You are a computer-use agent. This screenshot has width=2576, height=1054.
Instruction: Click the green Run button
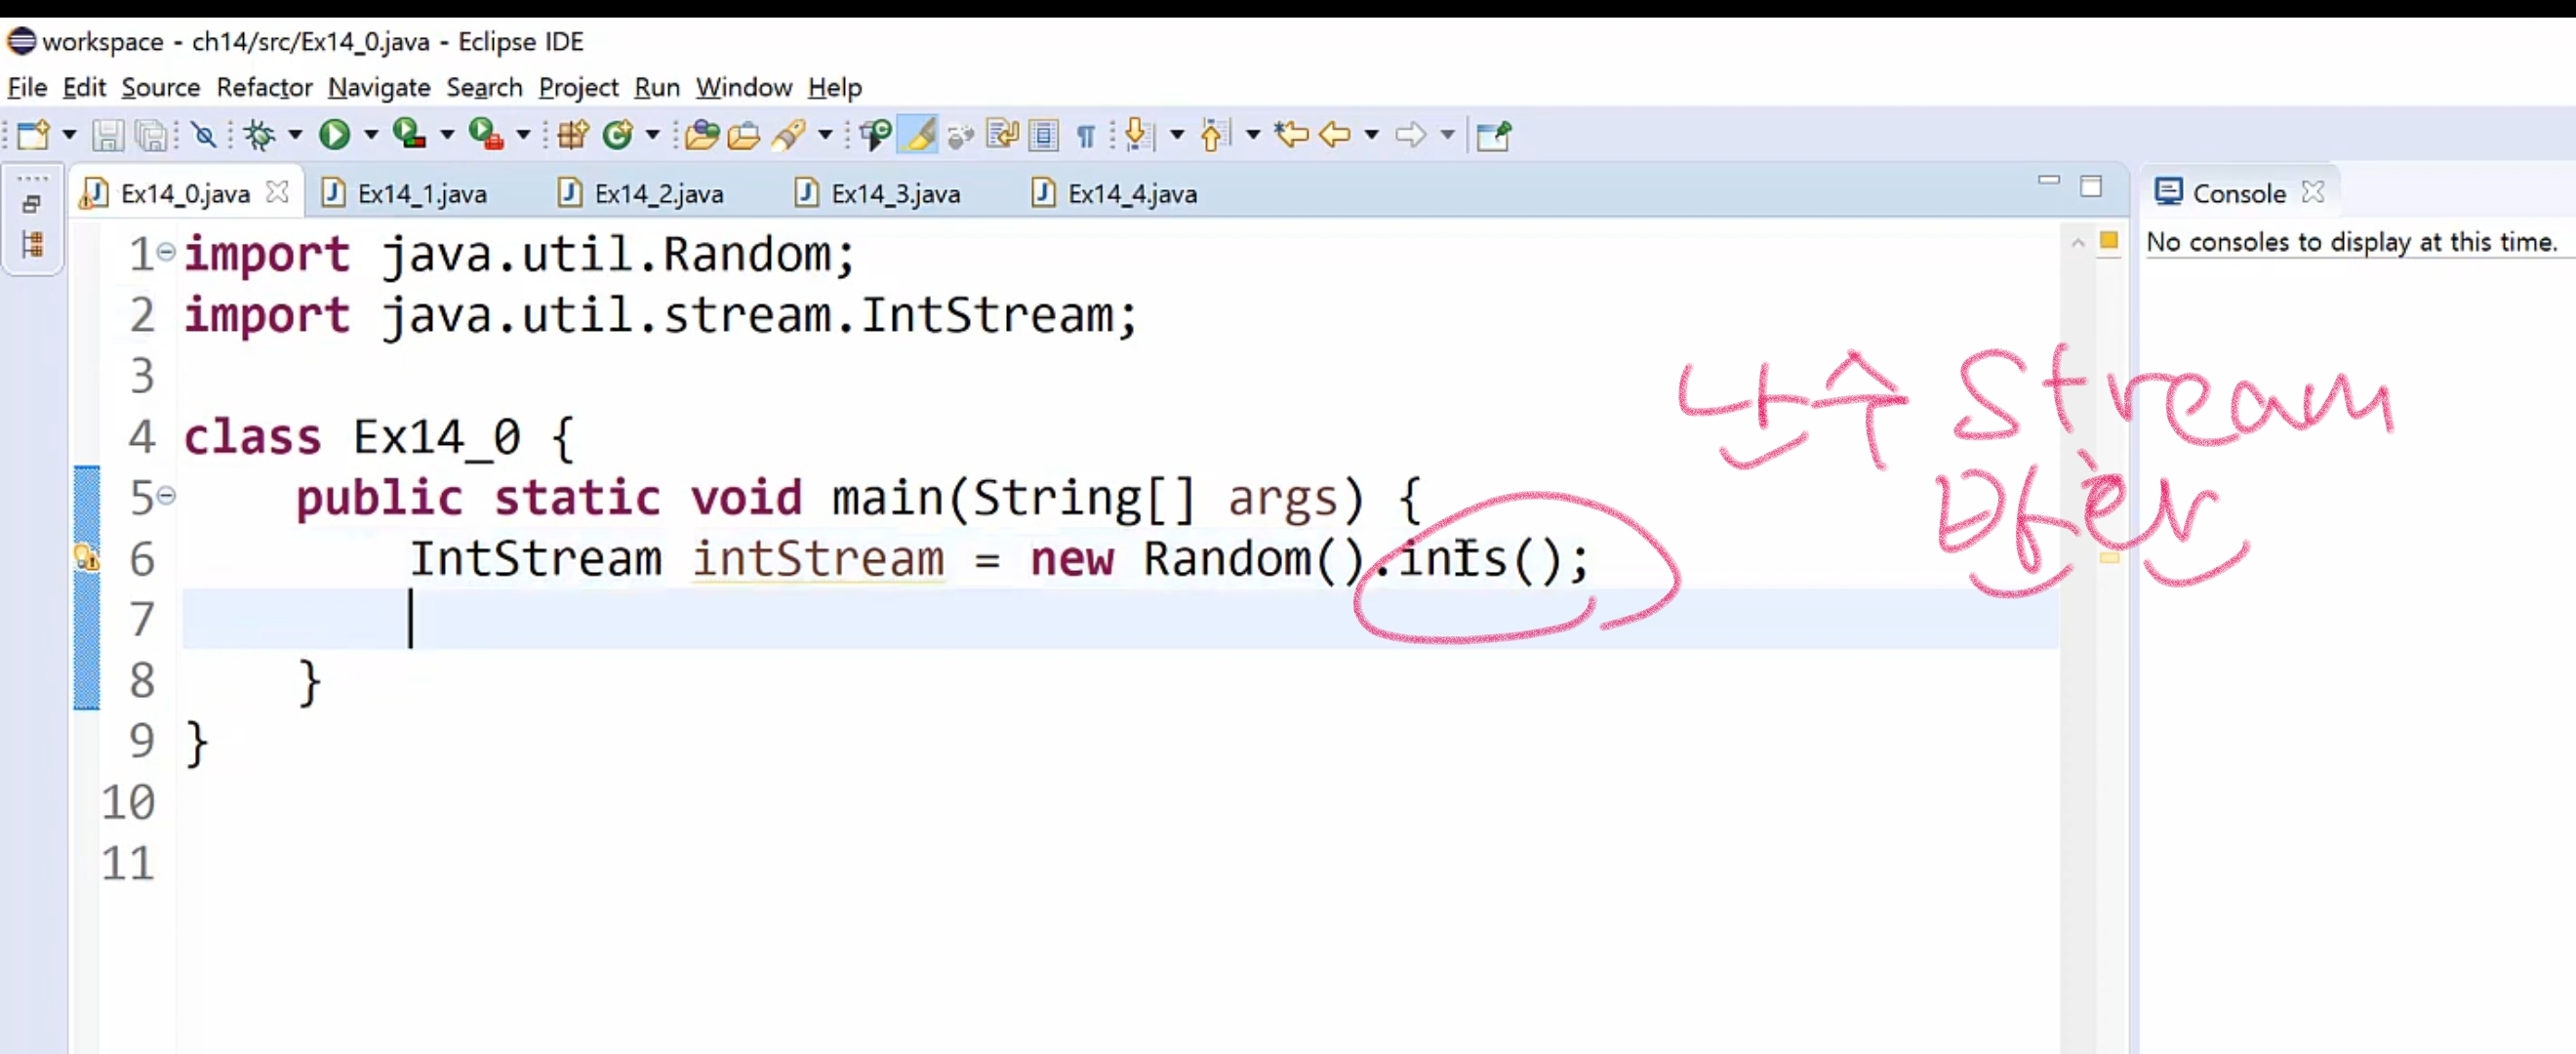[334, 134]
